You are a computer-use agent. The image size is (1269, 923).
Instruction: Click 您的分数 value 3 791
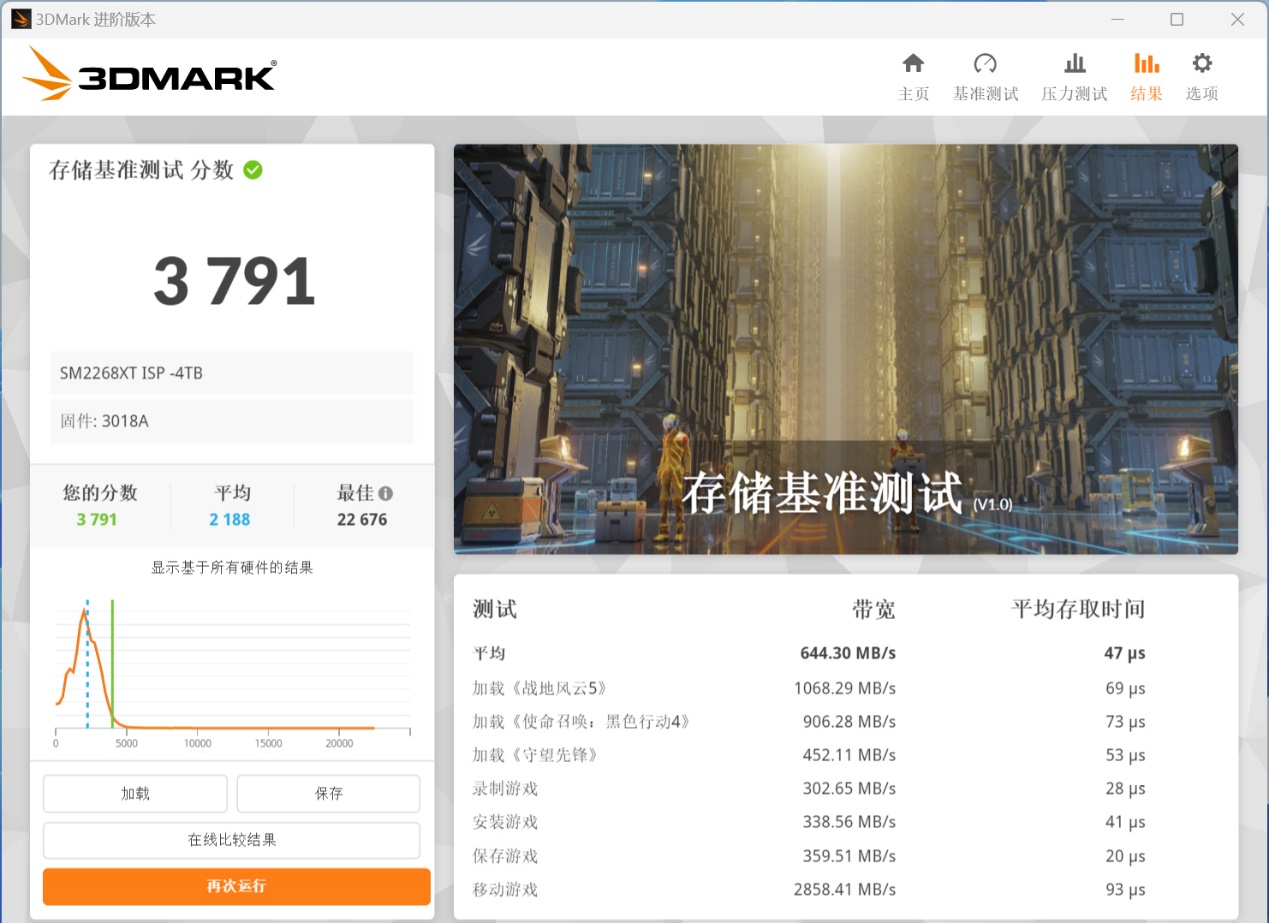97,520
